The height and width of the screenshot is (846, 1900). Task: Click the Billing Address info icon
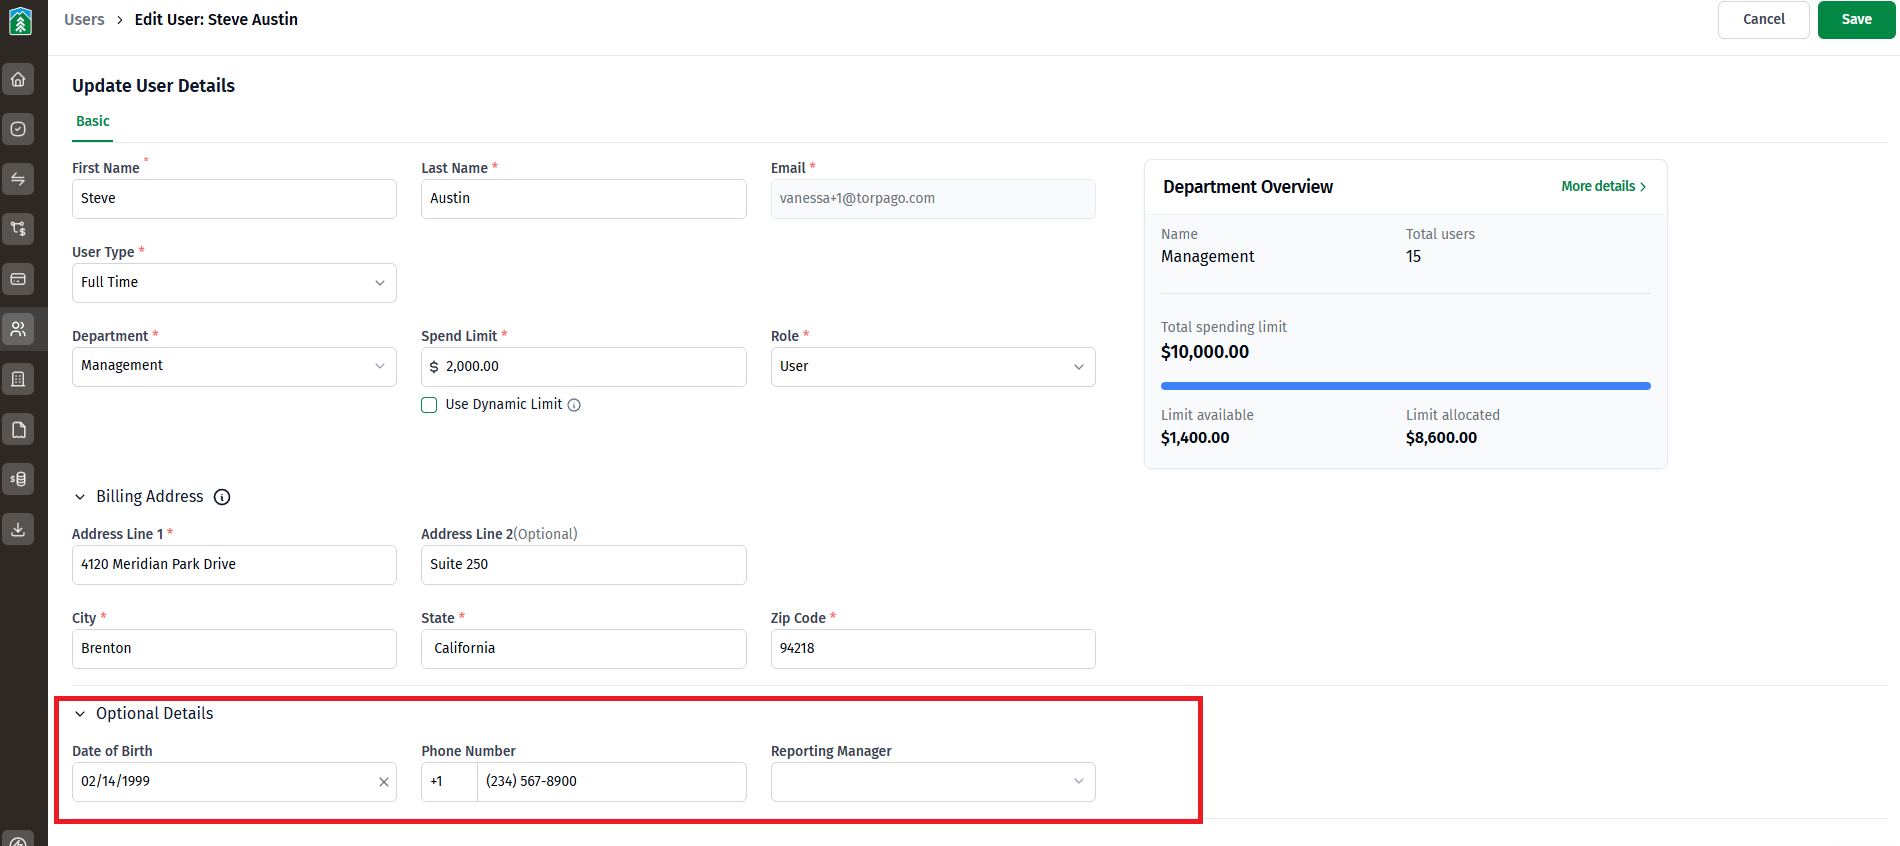pyautogui.click(x=222, y=497)
